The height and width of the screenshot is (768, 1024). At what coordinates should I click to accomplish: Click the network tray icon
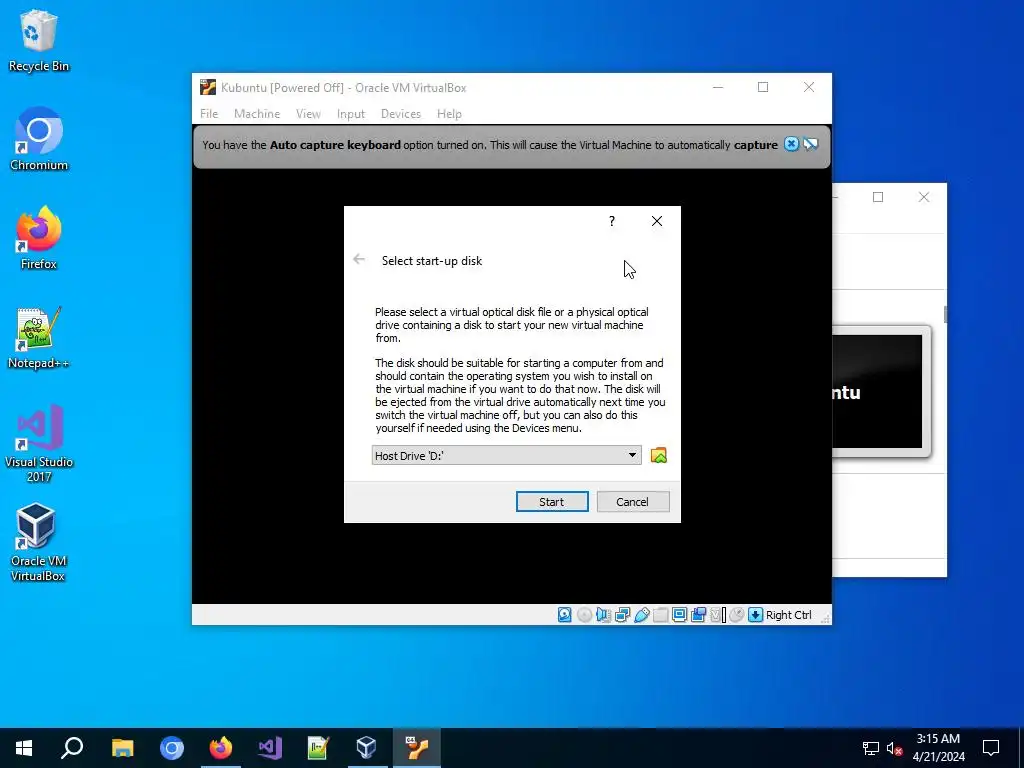[x=871, y=748]
